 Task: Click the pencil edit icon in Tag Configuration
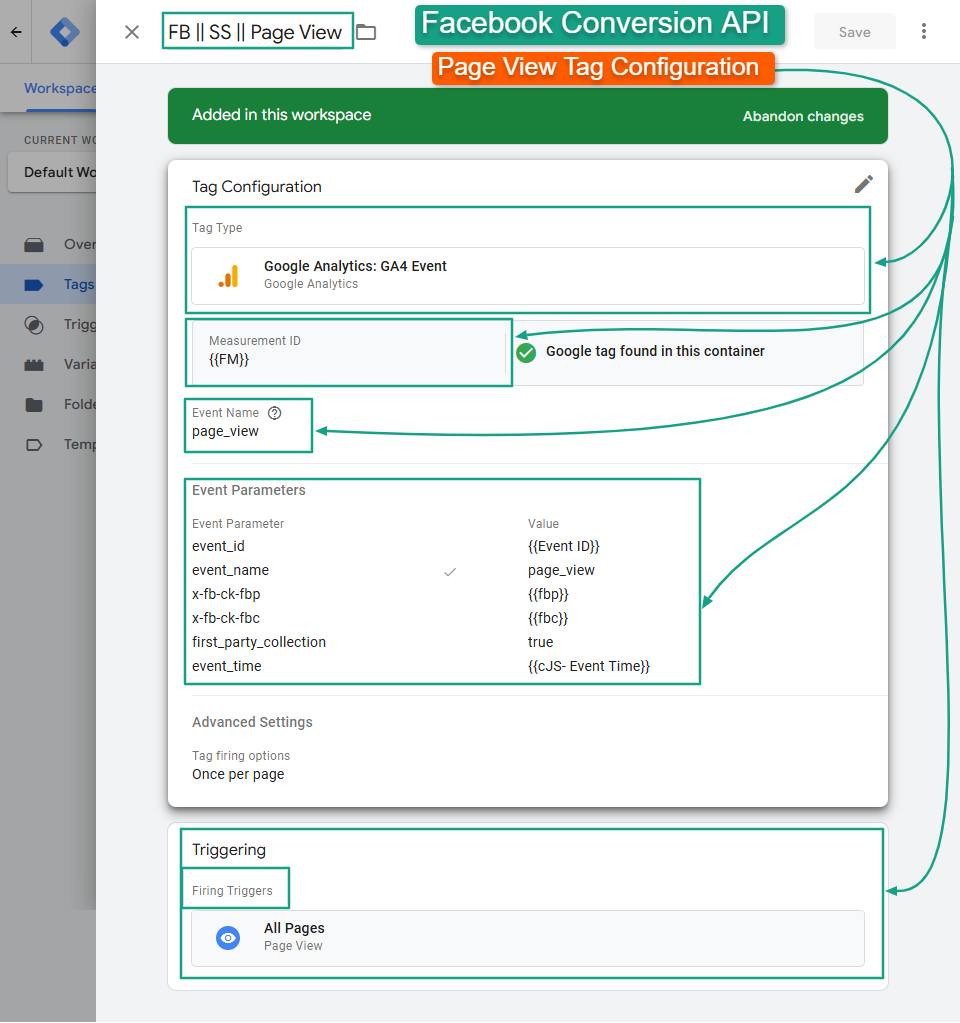(x=863, y=185)
